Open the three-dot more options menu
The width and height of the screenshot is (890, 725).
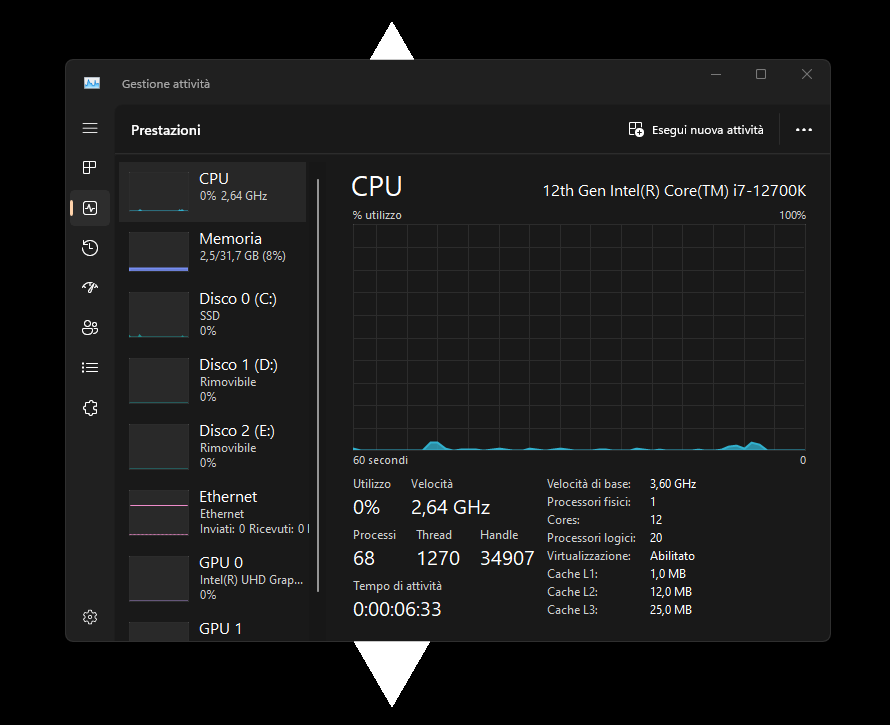(x=803, y=130)
